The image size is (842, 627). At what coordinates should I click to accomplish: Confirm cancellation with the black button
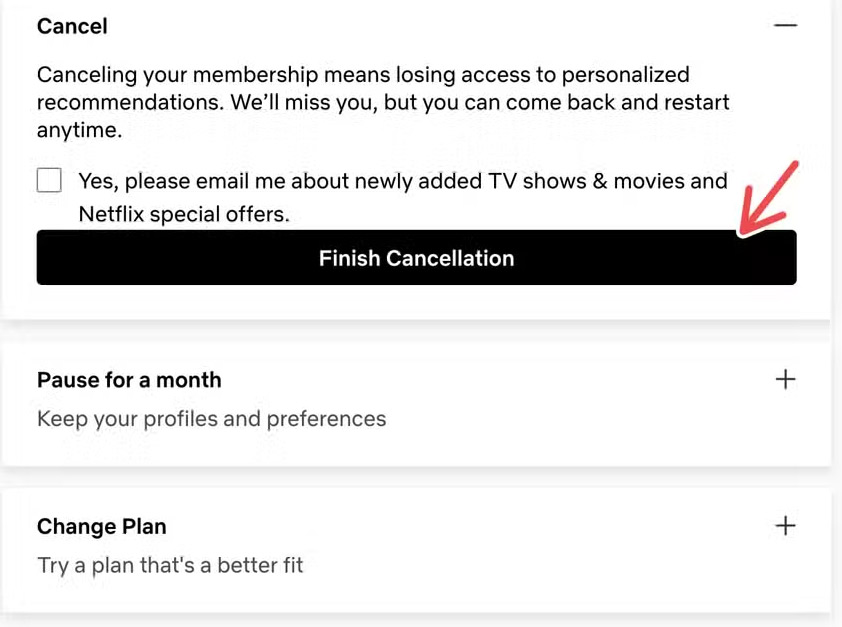[x=416, y=257]
